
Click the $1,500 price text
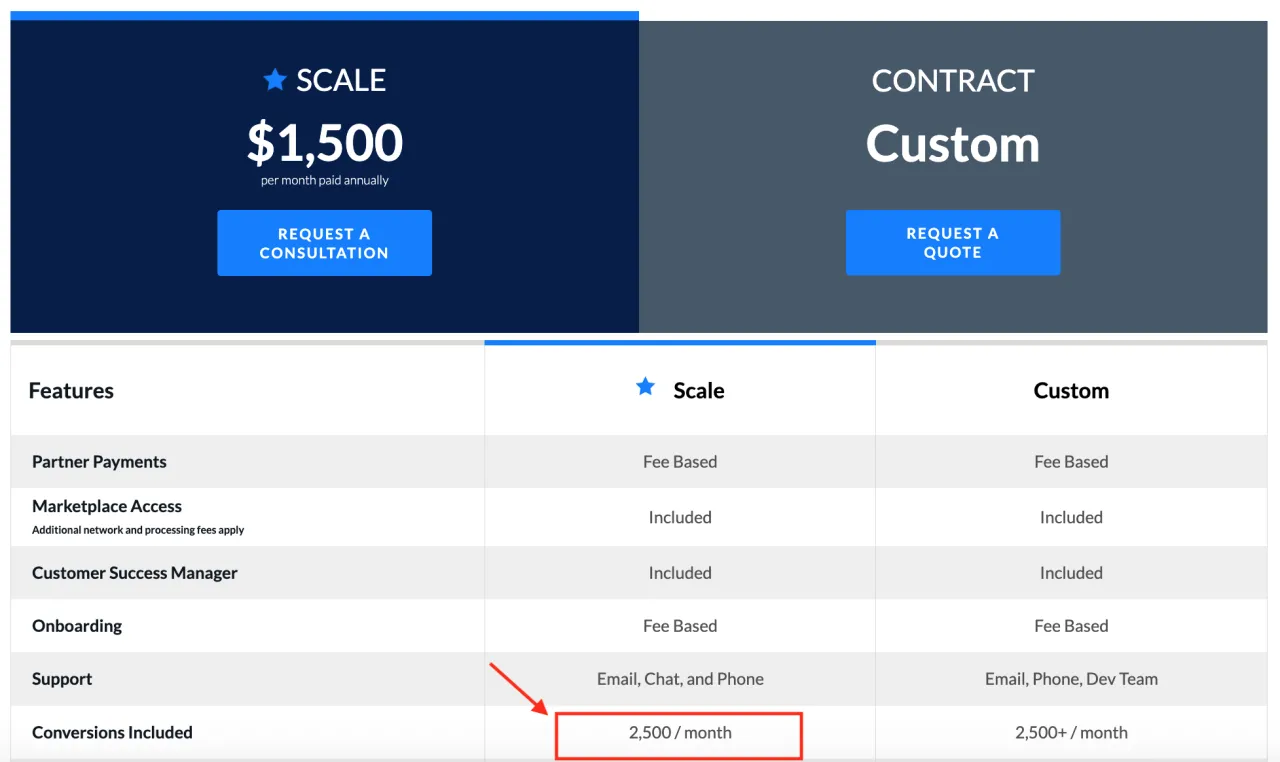325,144
